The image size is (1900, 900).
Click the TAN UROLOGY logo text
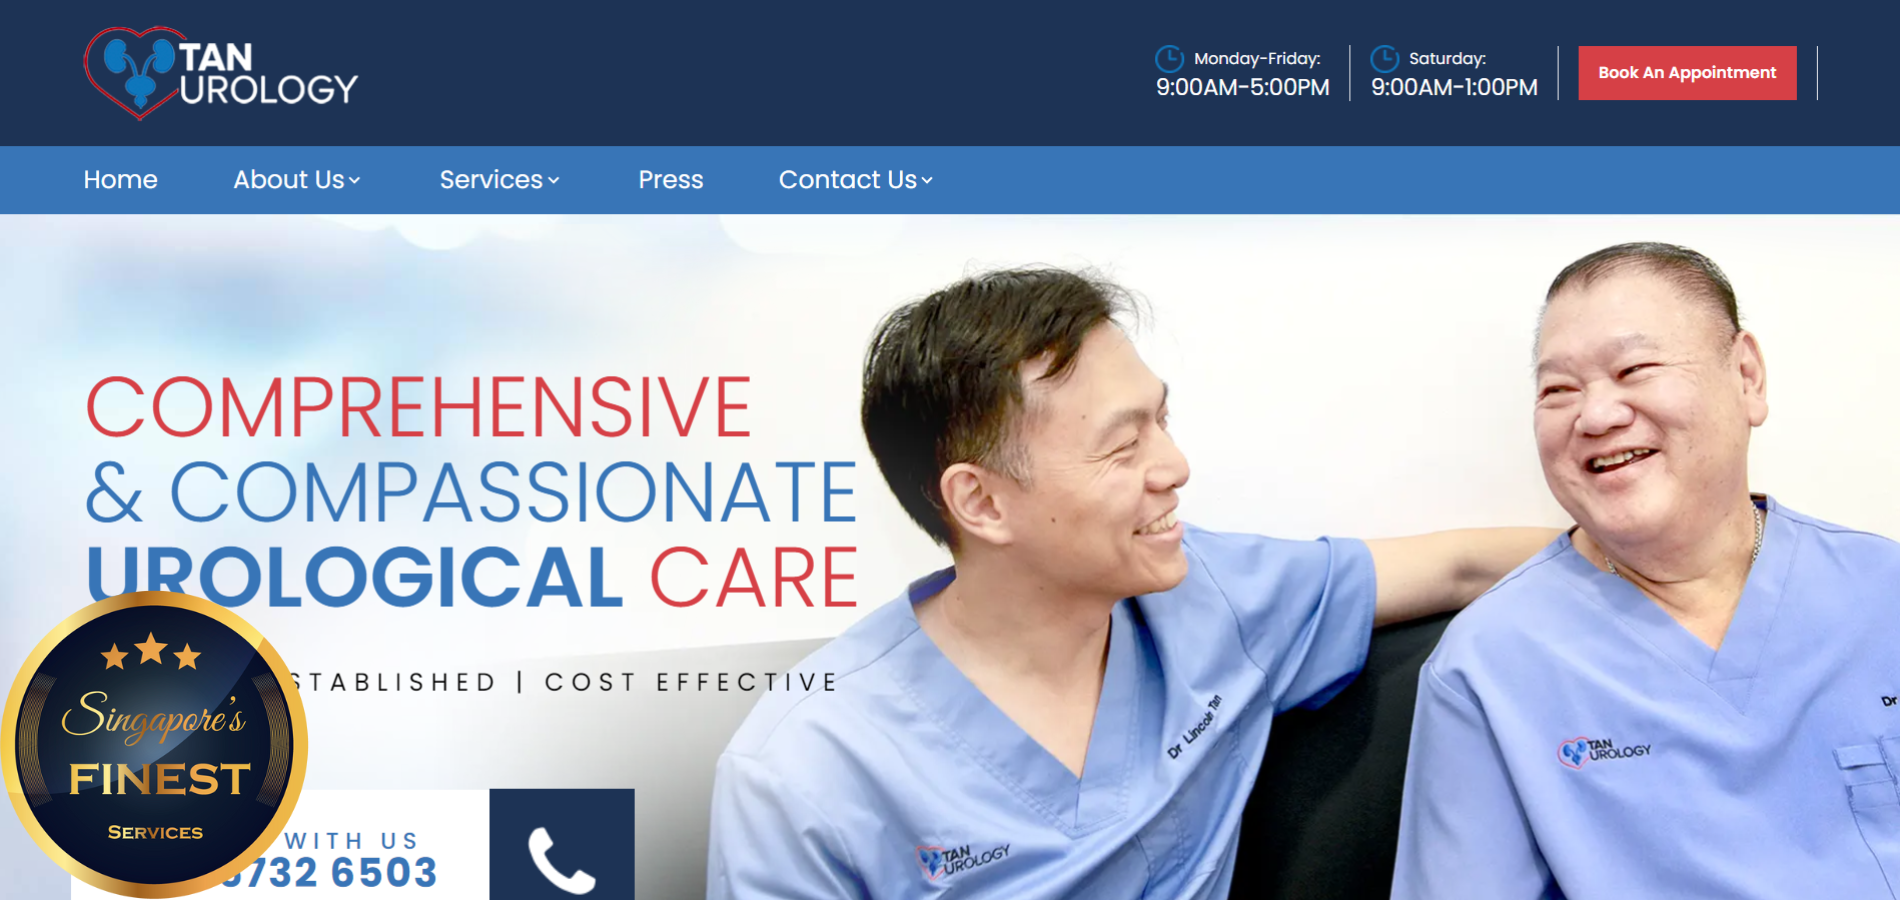click(x=268, y=73)
